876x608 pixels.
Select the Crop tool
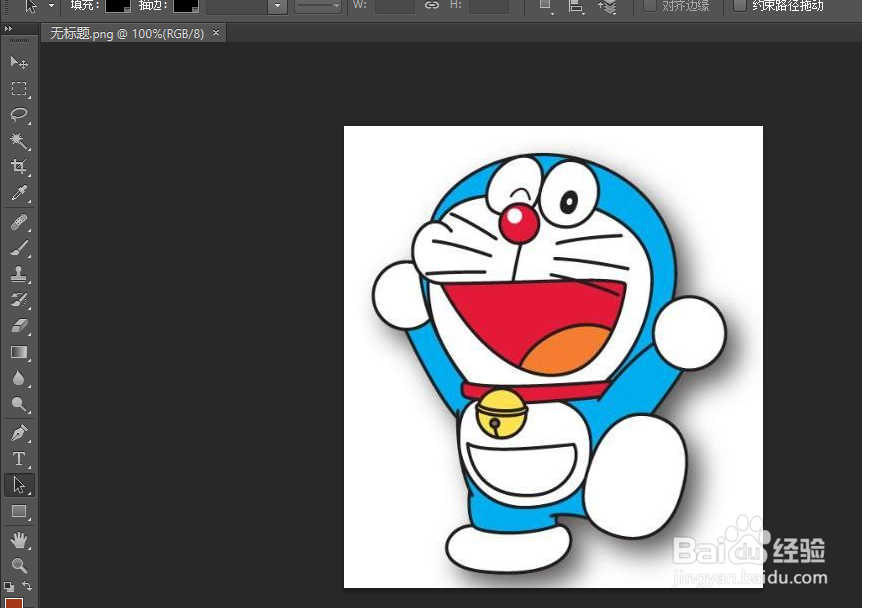(x=19, y=167)
